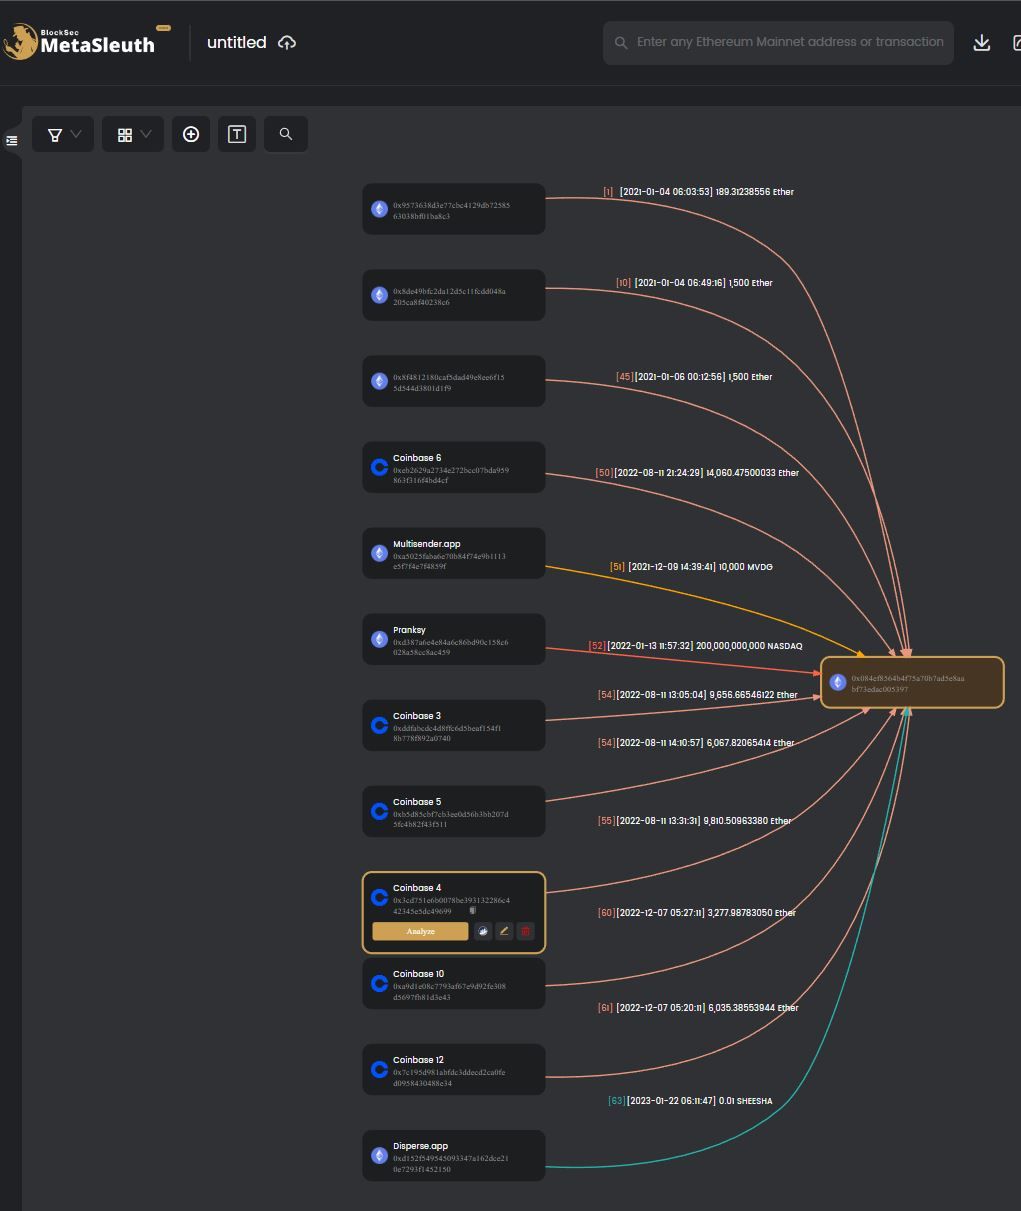Image resolution: width=1021 pixels, height=1211 pixels.
Task: Click the Coinbase logo on Coinbase 5 node
Action: click(379, 811)
